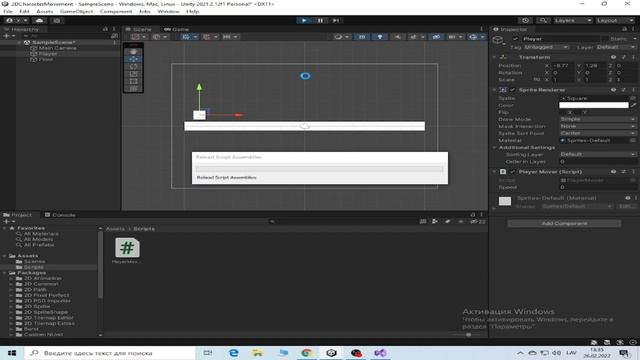640x360 pixels.
Task: Toggle Player active checkbox in Inspector
Action: [516, 39]
